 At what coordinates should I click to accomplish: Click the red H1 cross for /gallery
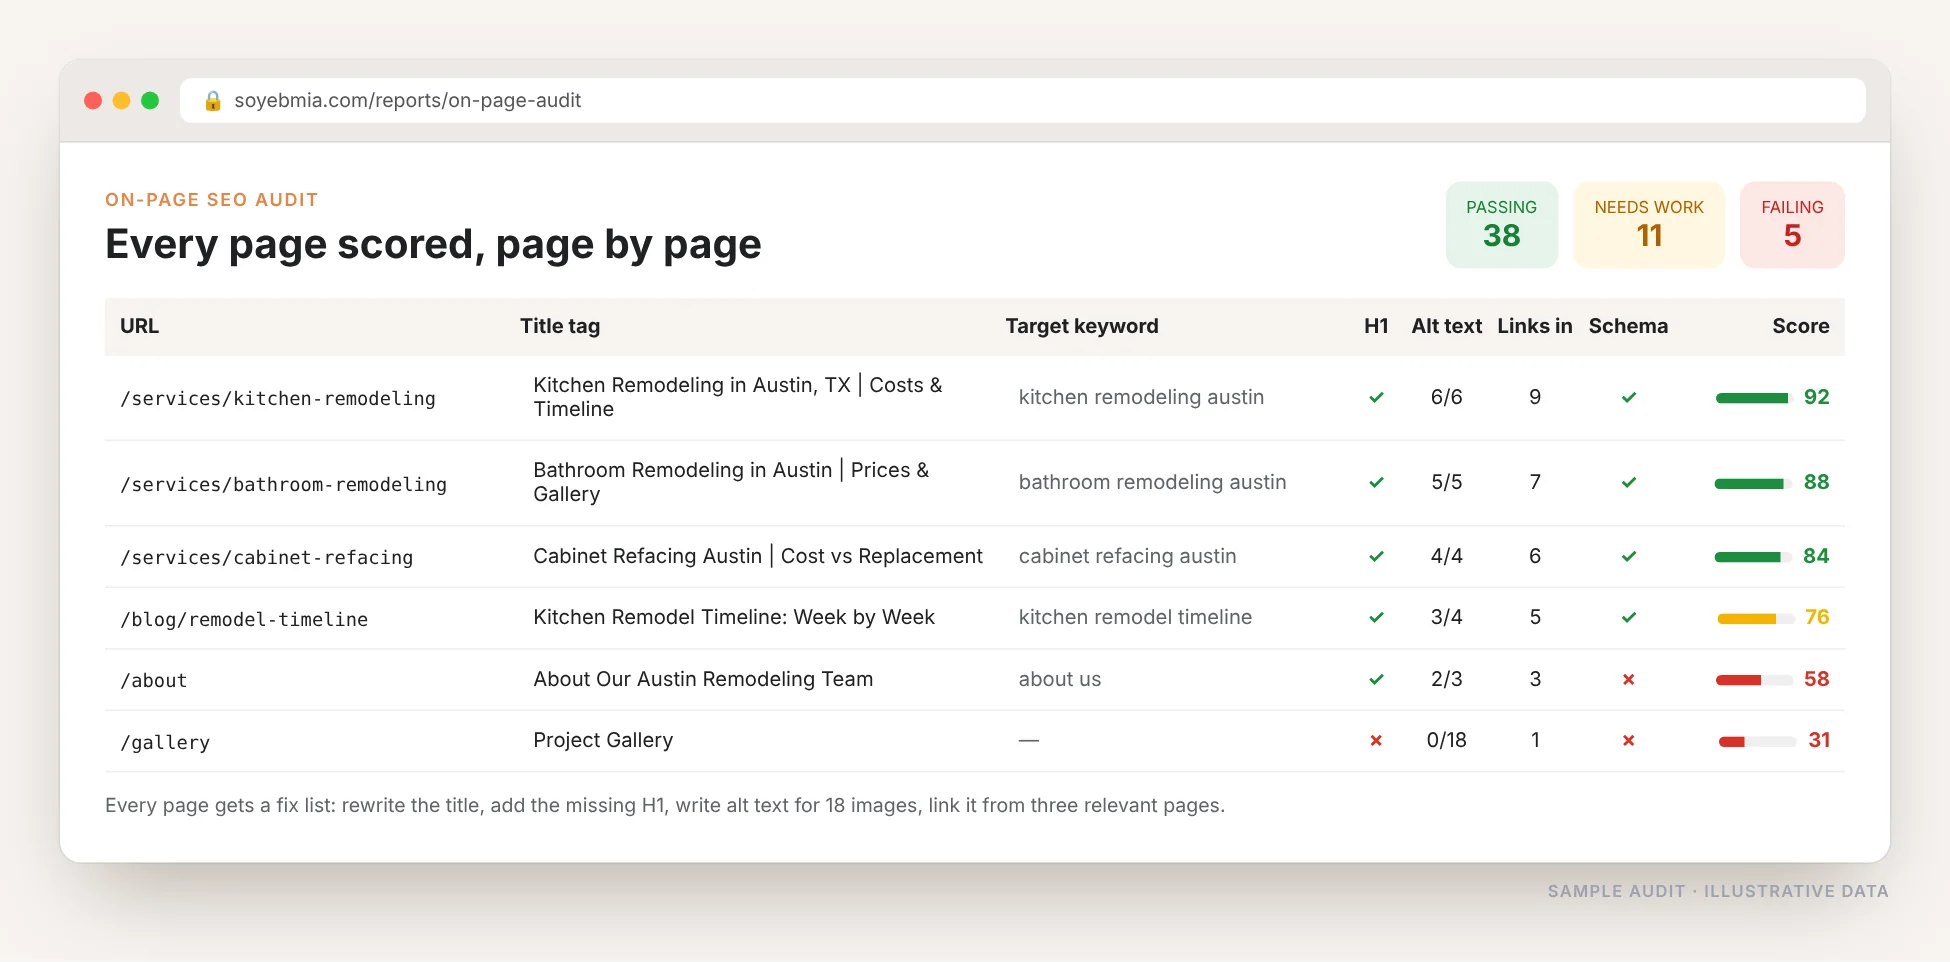(1376, 741)
